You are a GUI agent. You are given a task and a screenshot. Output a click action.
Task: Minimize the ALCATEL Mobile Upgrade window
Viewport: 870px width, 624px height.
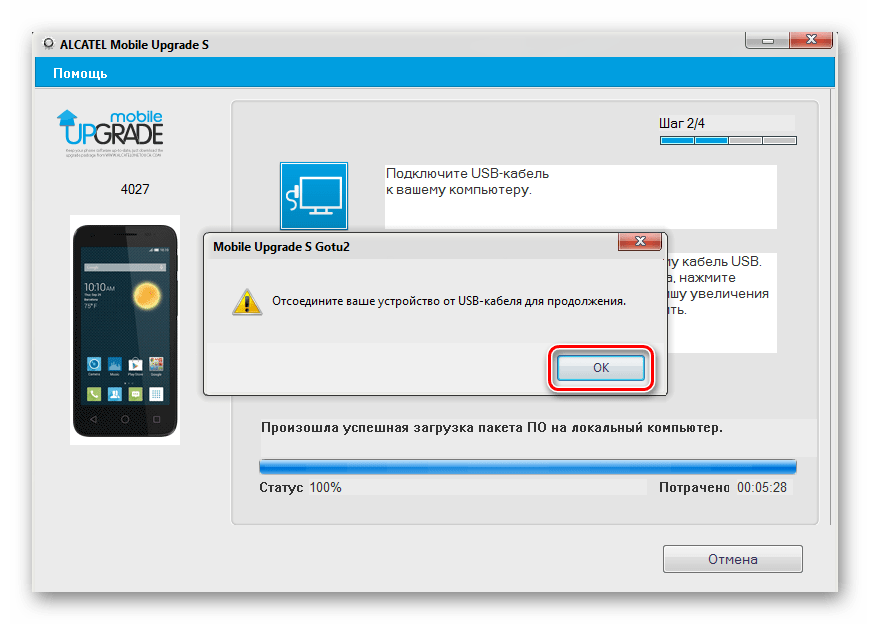[x=767, y=40]
